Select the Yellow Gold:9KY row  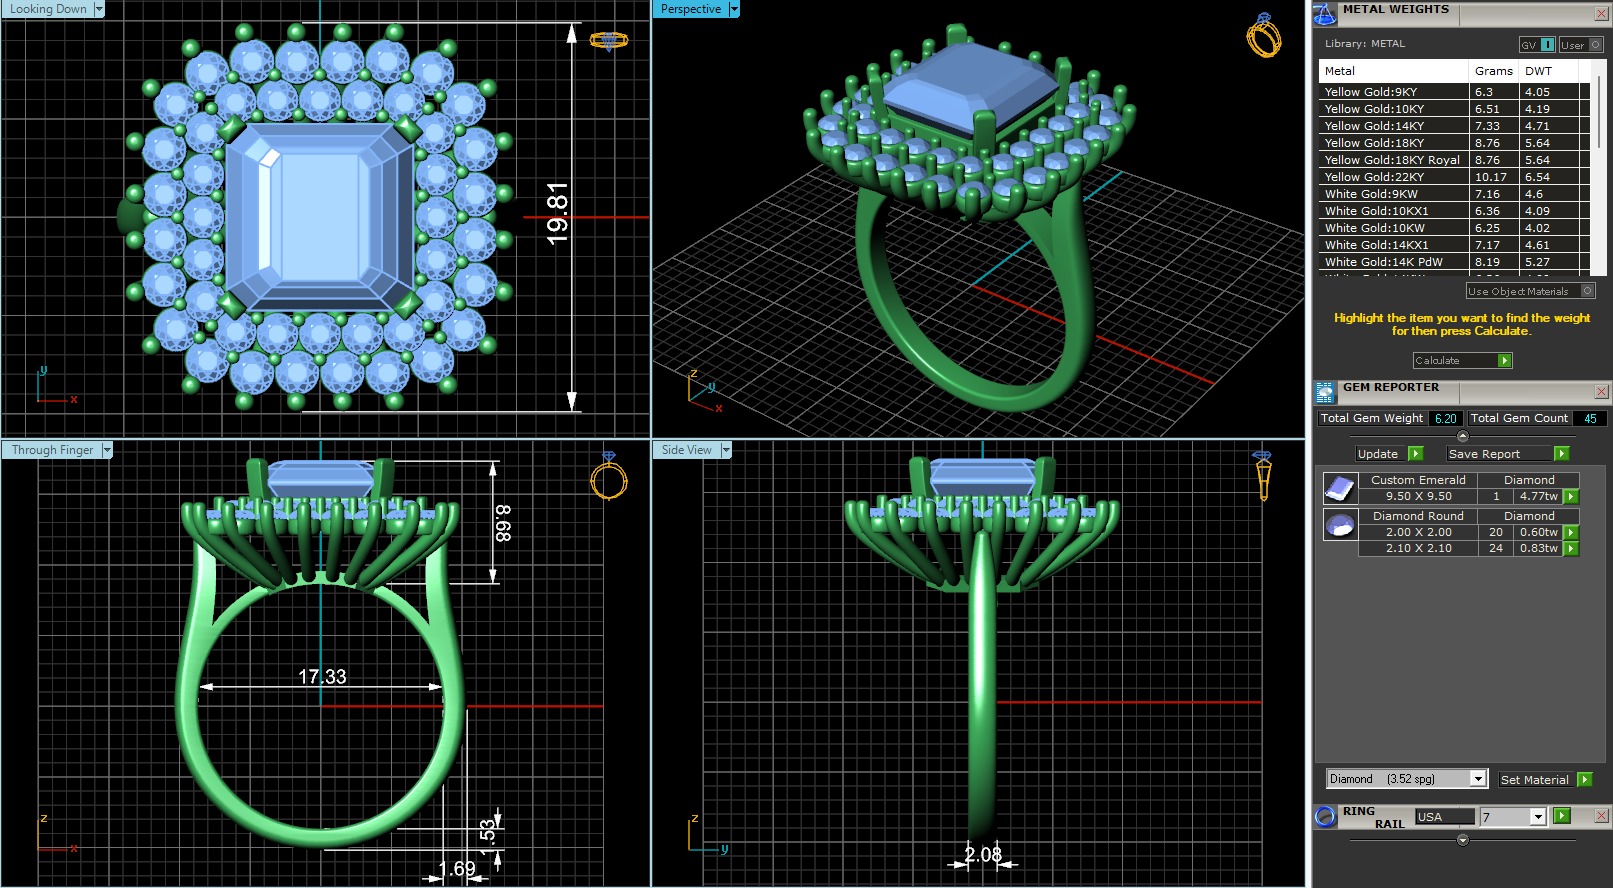[x=1455, y=92]
